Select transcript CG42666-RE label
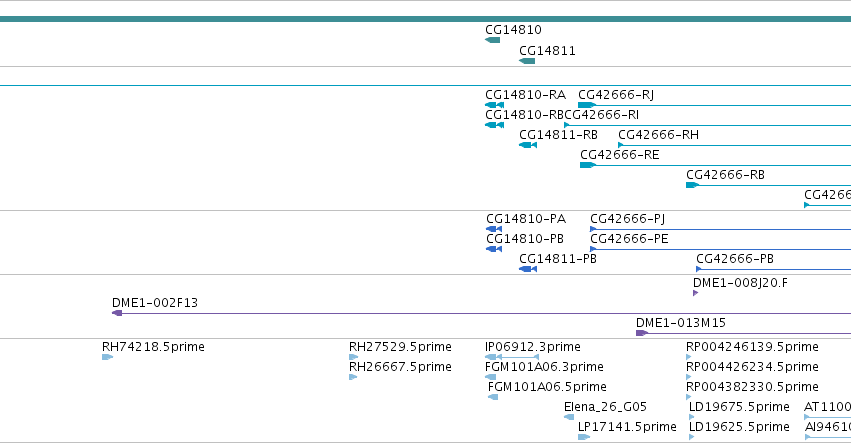Viewport: 851px width, 443px height. pyautogui.click(x=620, y=155)
